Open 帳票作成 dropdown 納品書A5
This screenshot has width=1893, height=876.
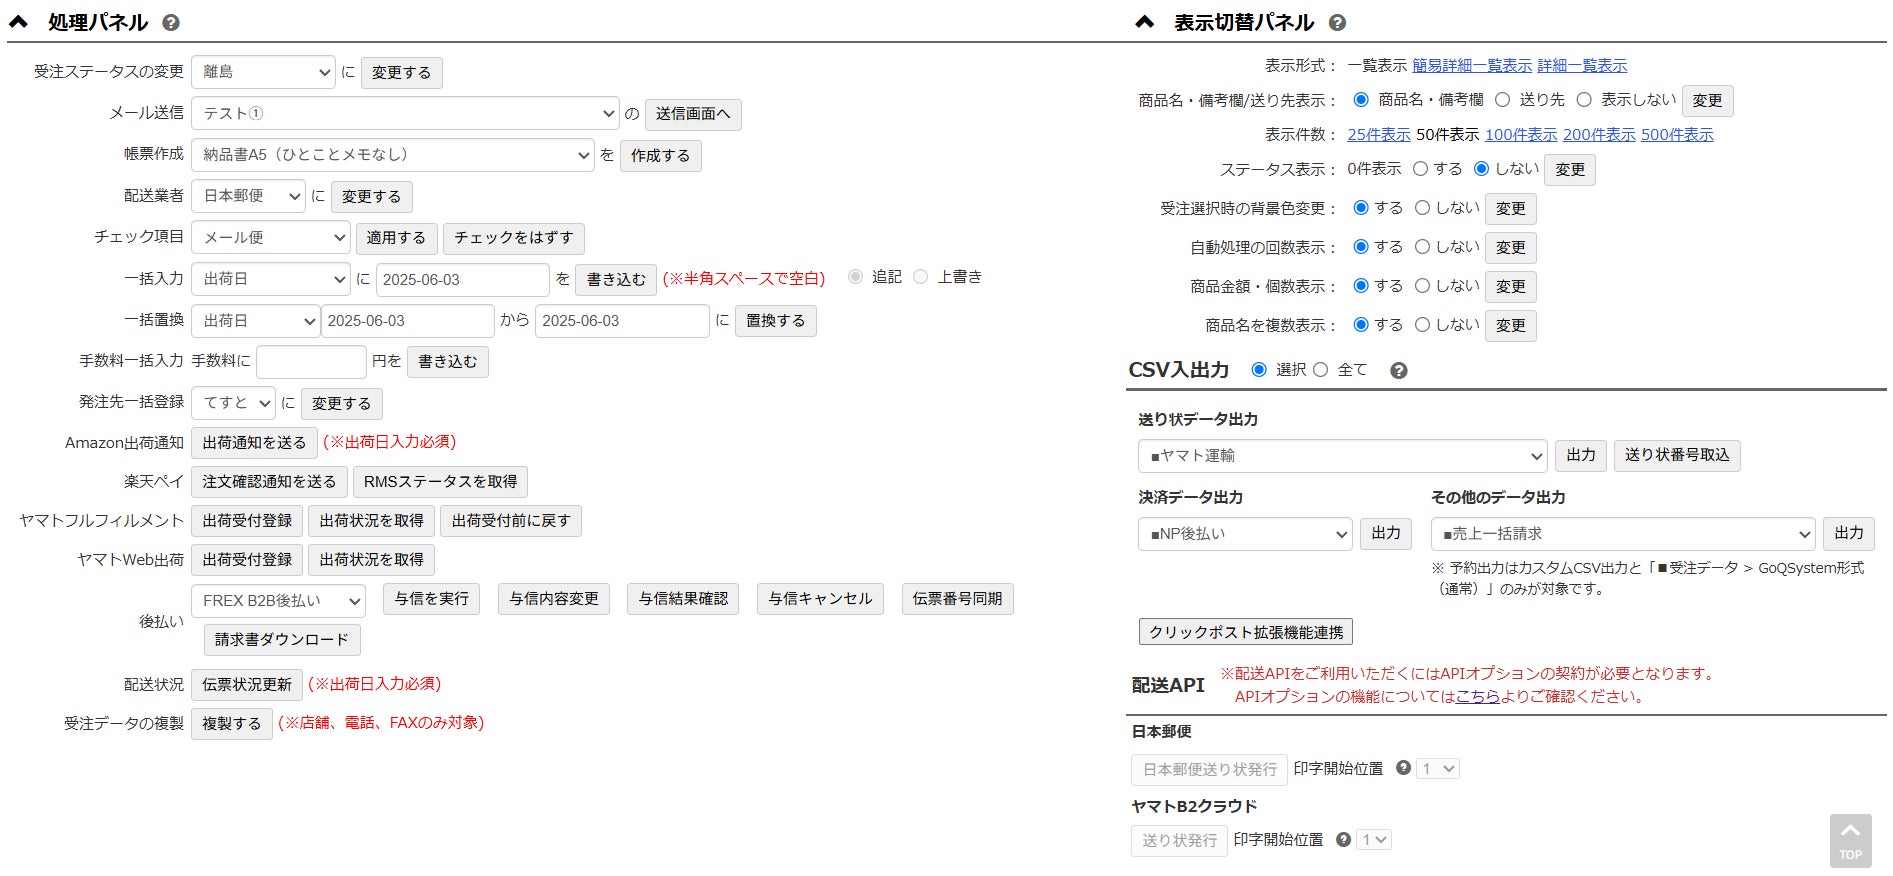pyautogui.click(x=393, y=155)
